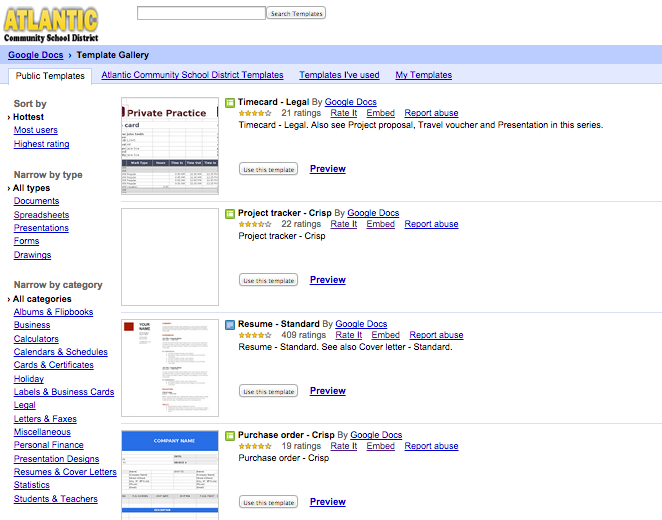The width and height of the screenshot is (662, 520).
Task: Use this template for Timecard - Legal
Action: tap(269, 169)
